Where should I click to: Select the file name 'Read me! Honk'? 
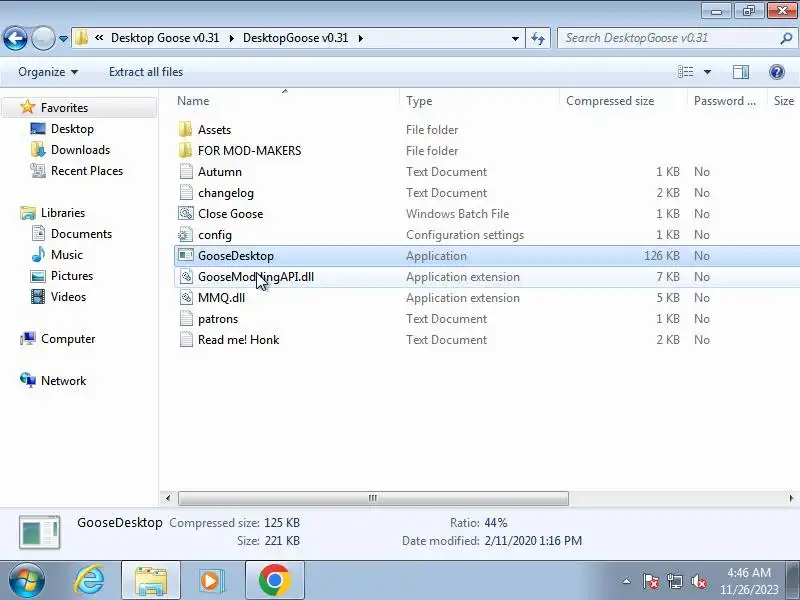point(238,339)
